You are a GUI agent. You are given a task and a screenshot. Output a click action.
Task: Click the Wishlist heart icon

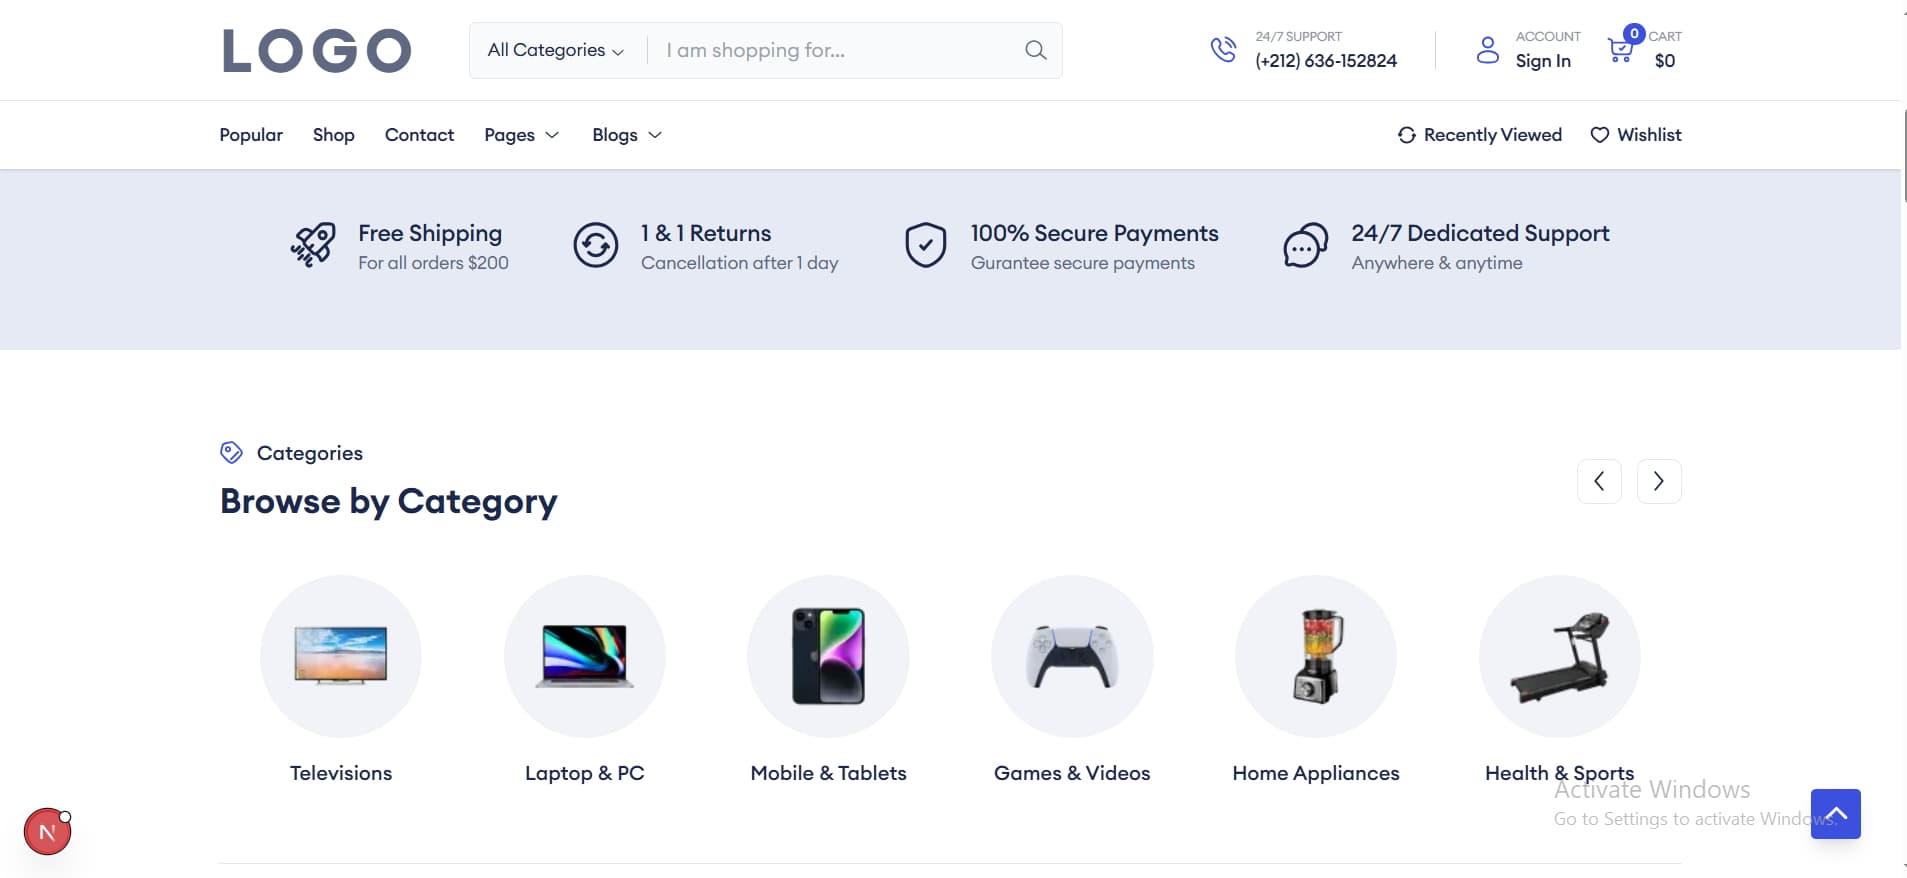1600,135
